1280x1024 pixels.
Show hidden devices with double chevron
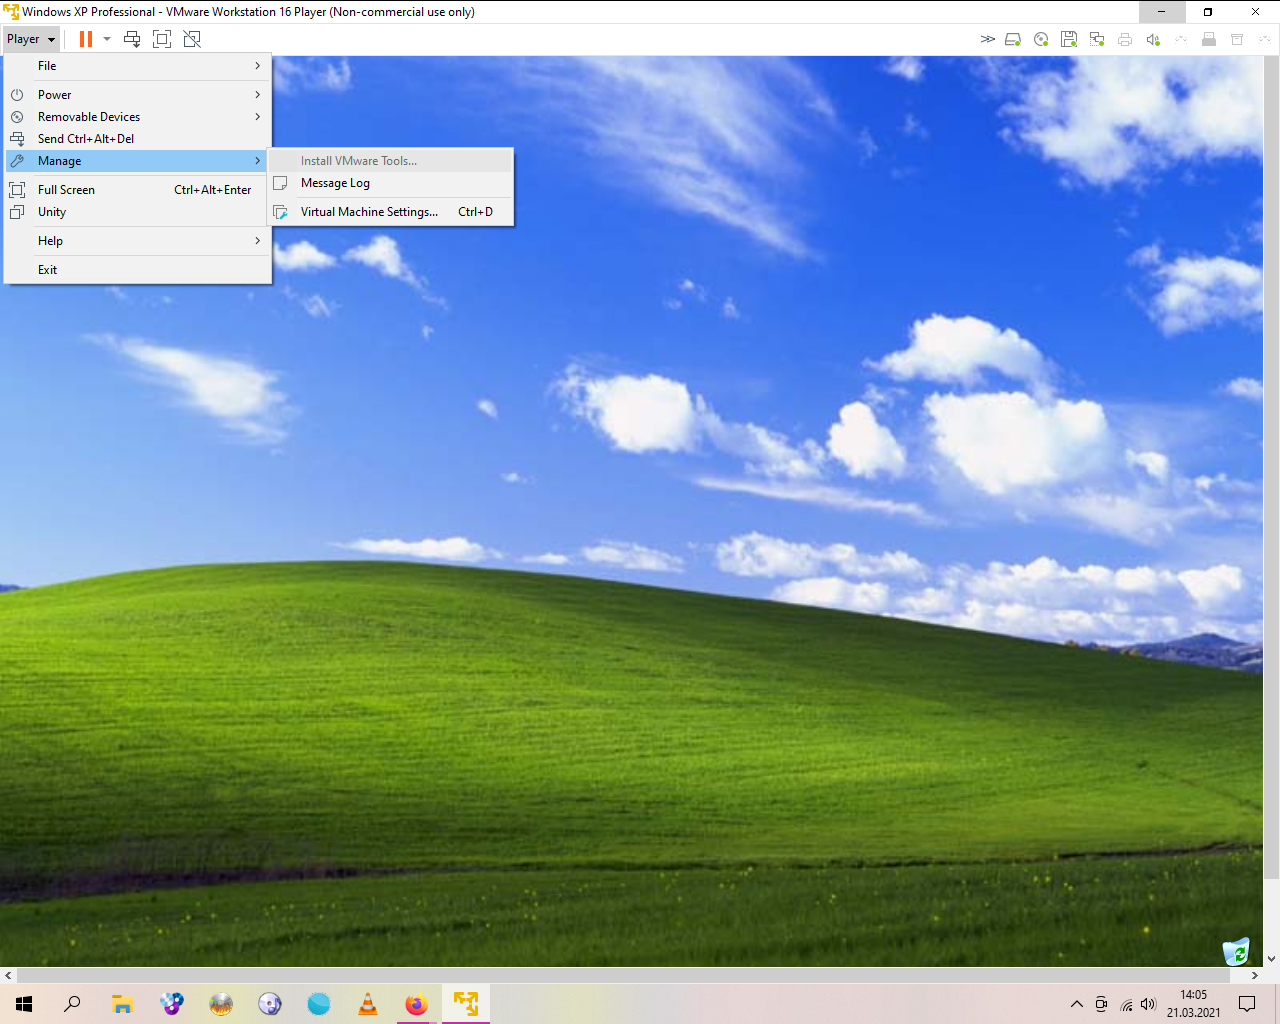[x=988, y=39]
